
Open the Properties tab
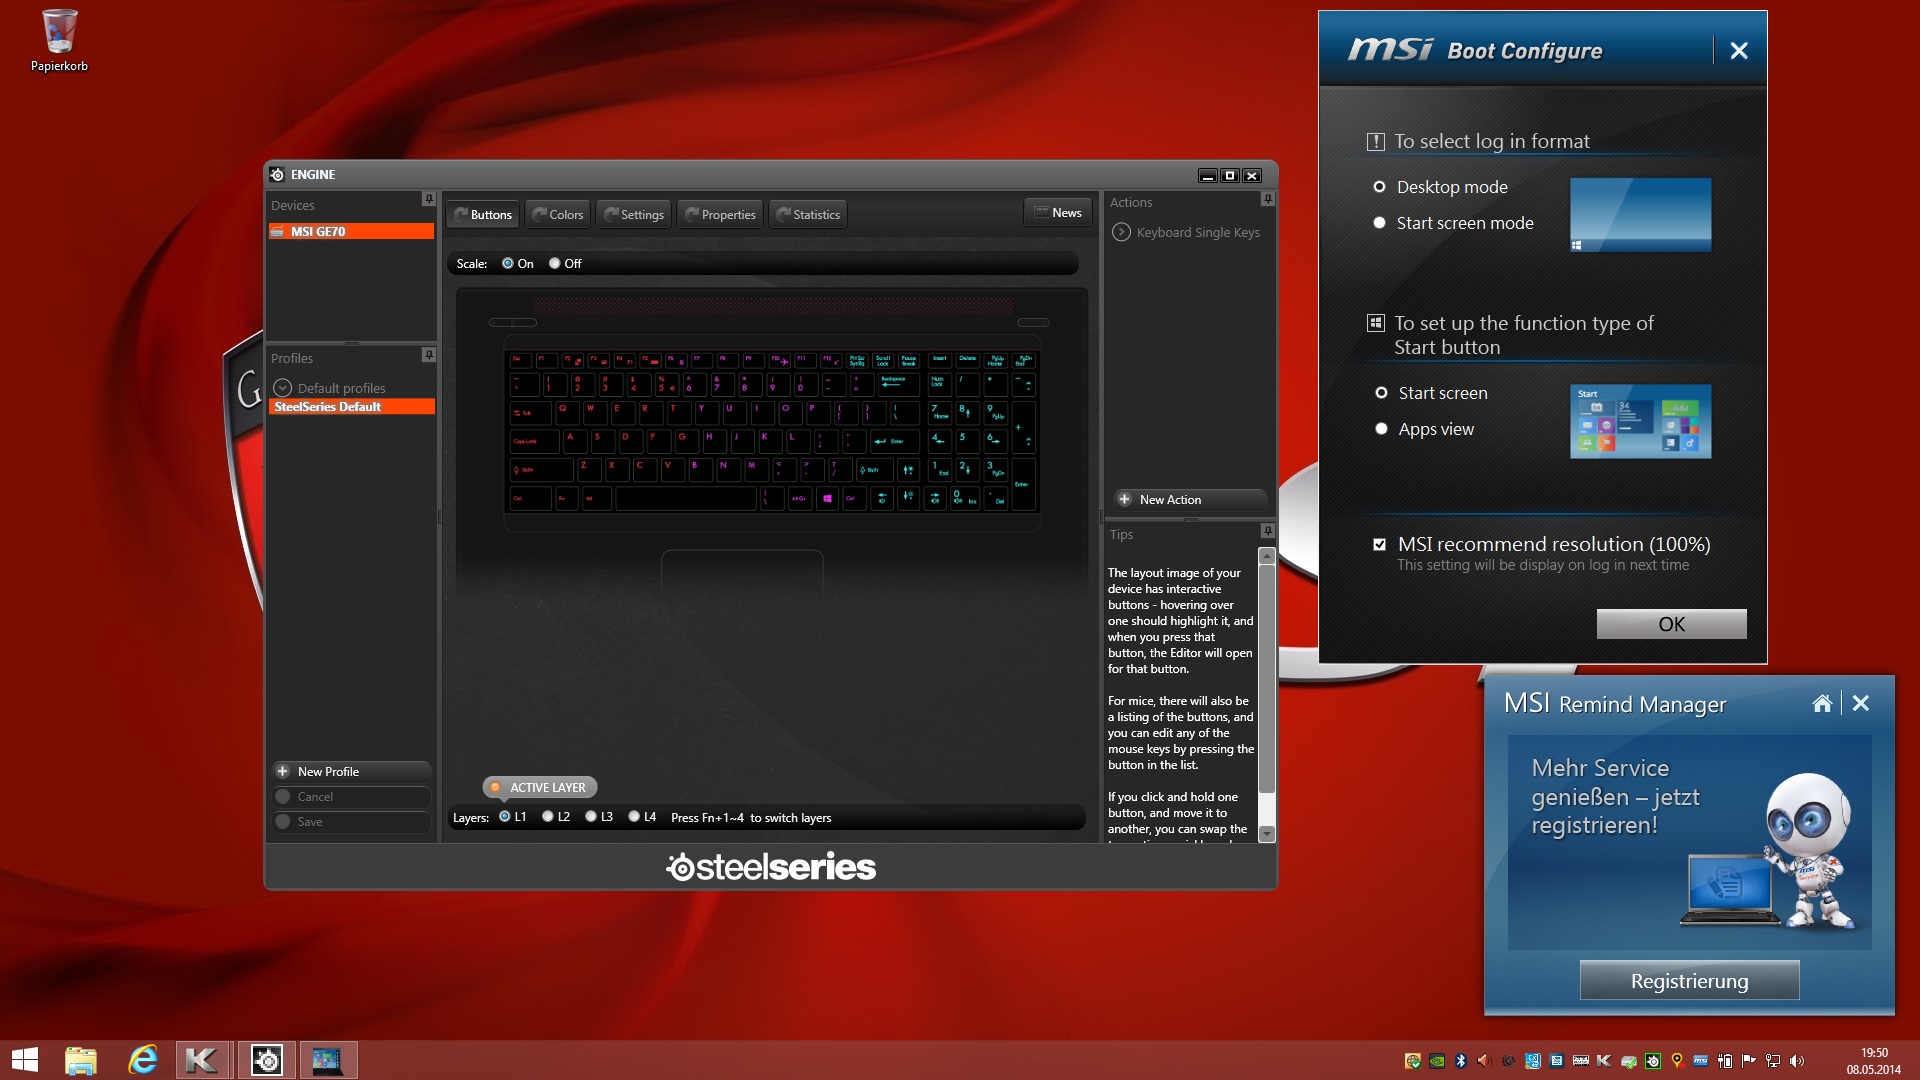720,214
